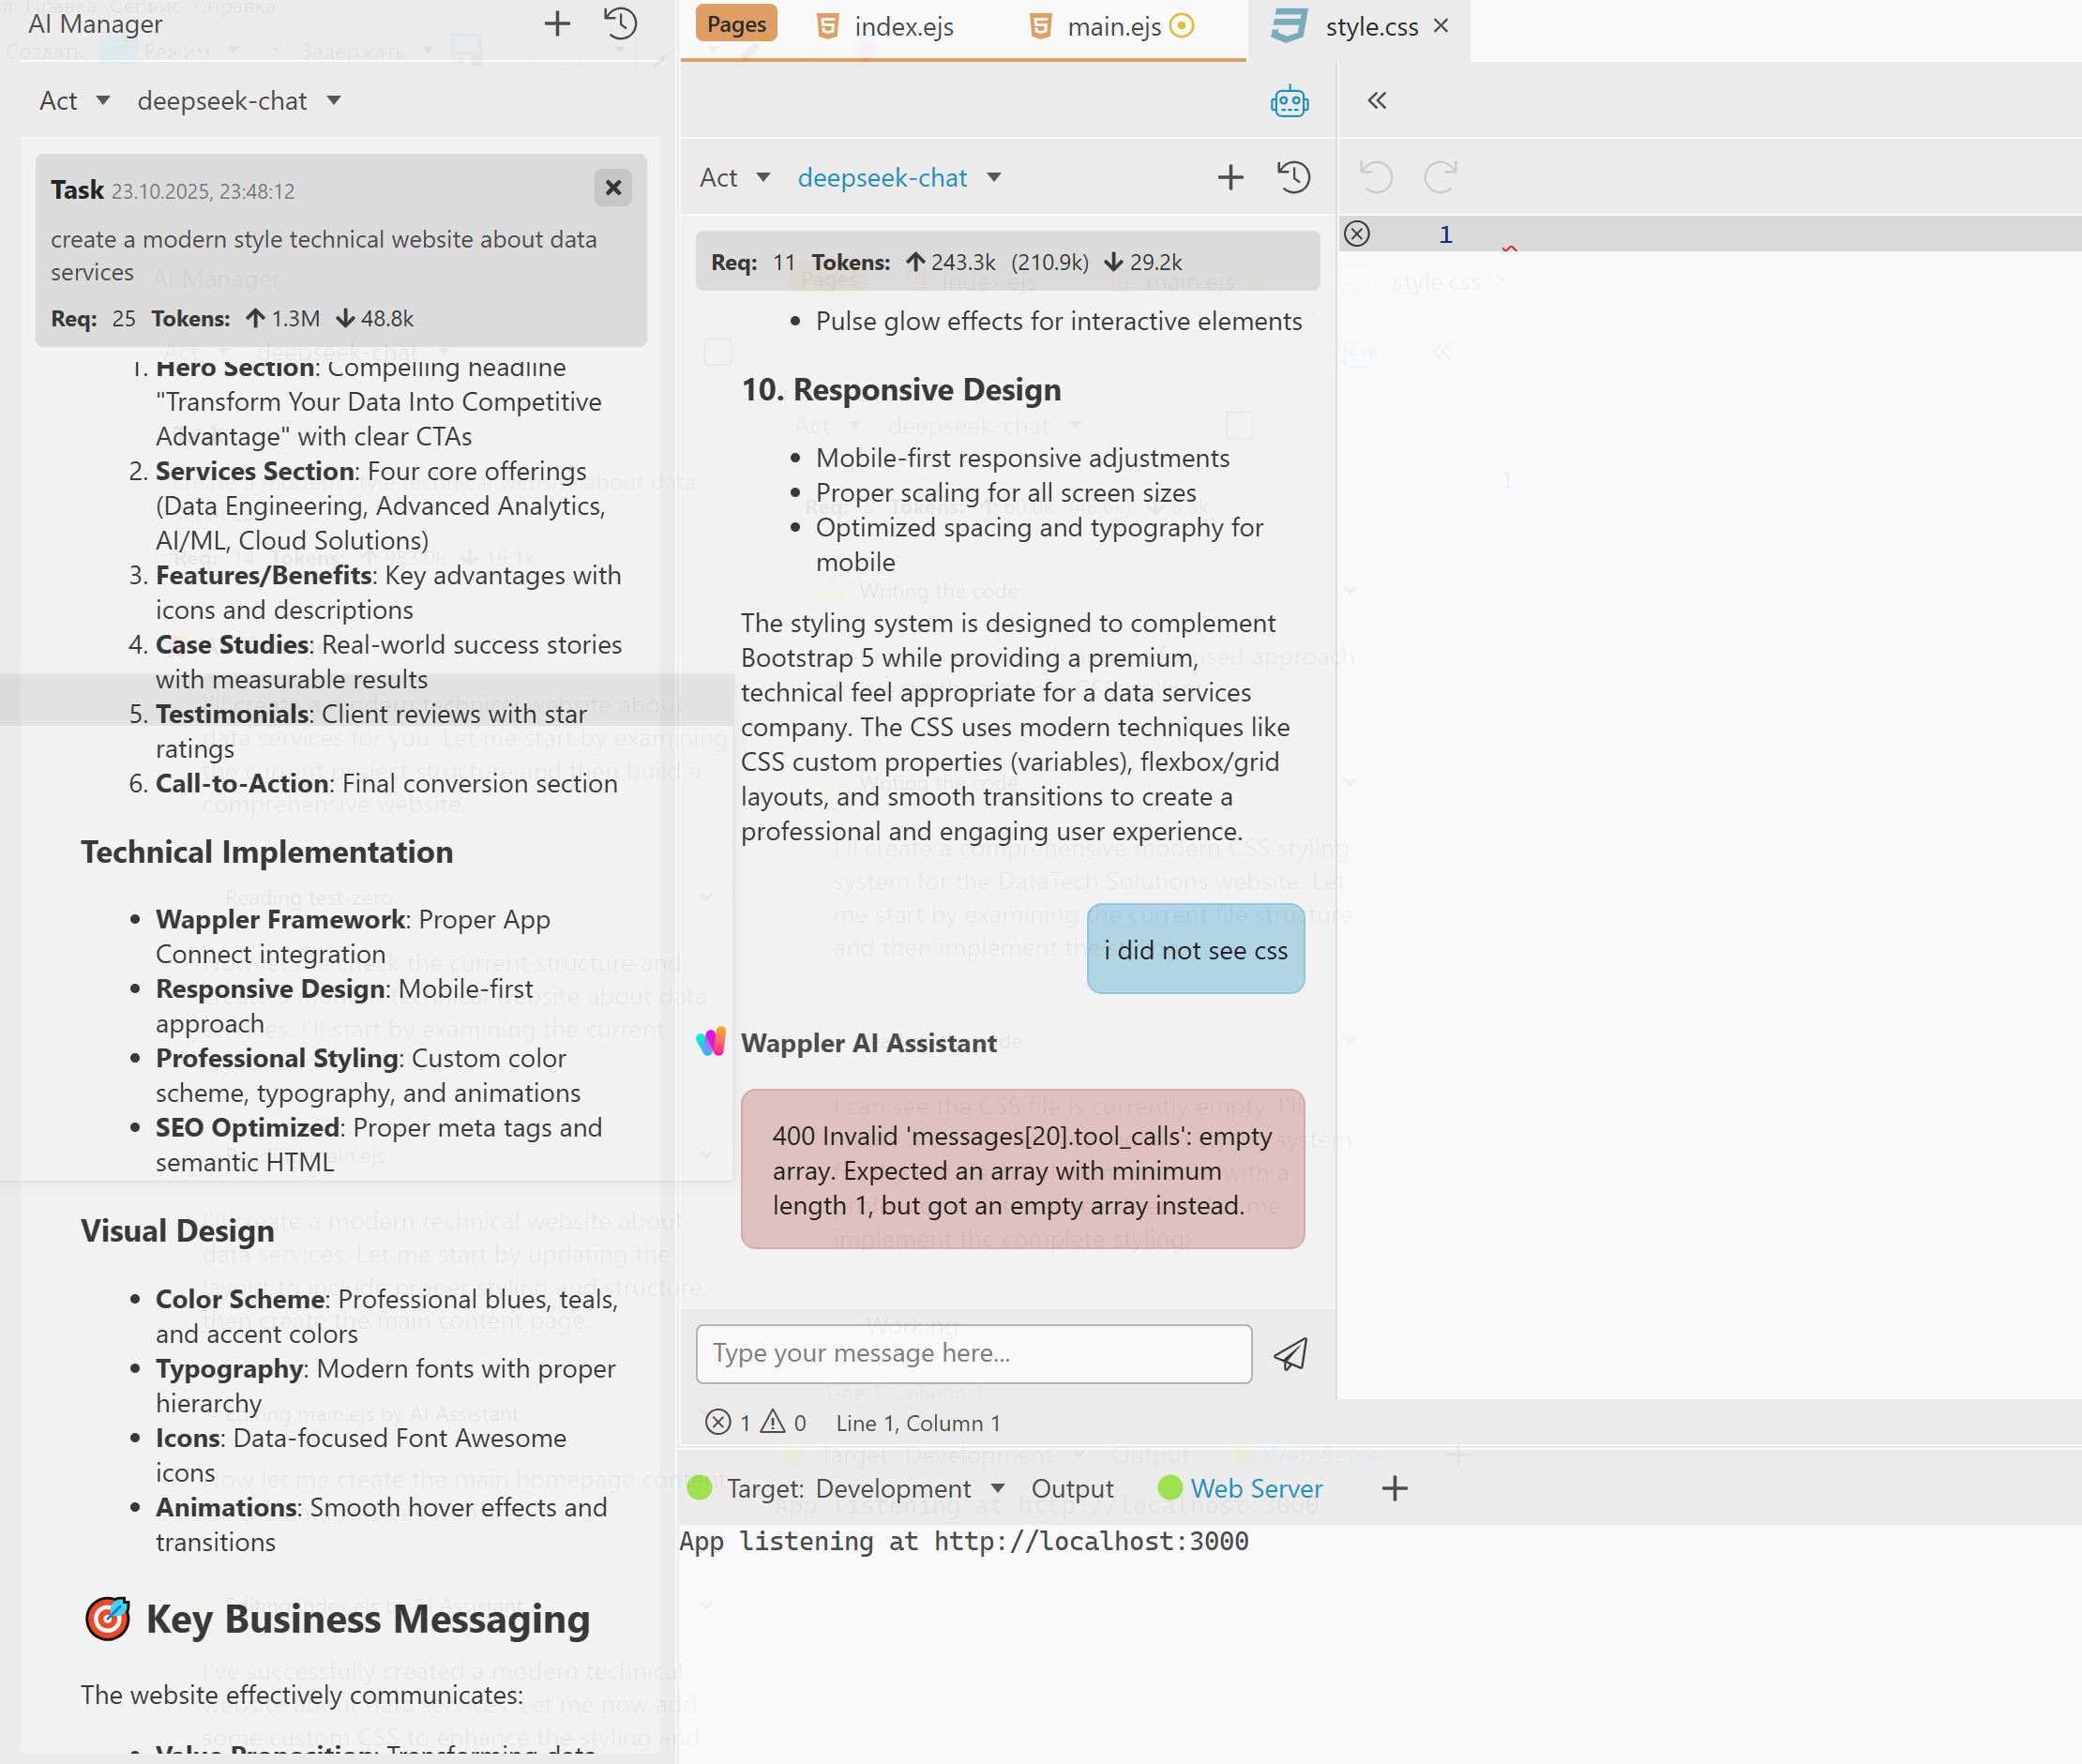The image size is (2082, 1764).
Task: Click plus icon in AI Manager header
Action: (557, 24)
